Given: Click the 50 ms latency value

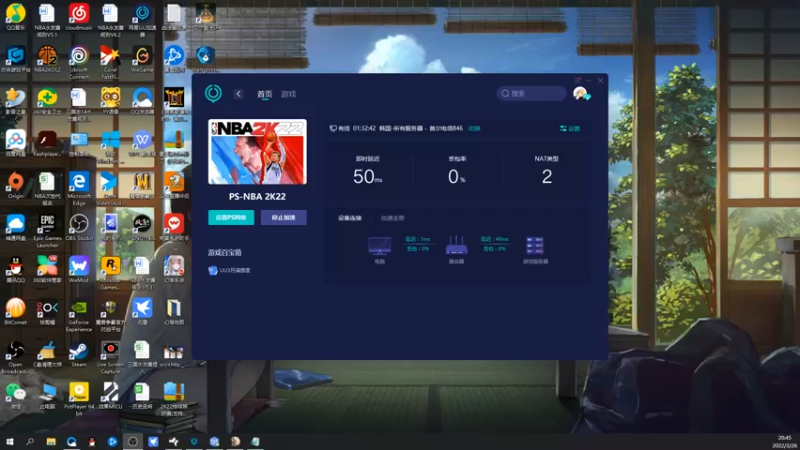Looking at the screenshot, I should [367, 177].
